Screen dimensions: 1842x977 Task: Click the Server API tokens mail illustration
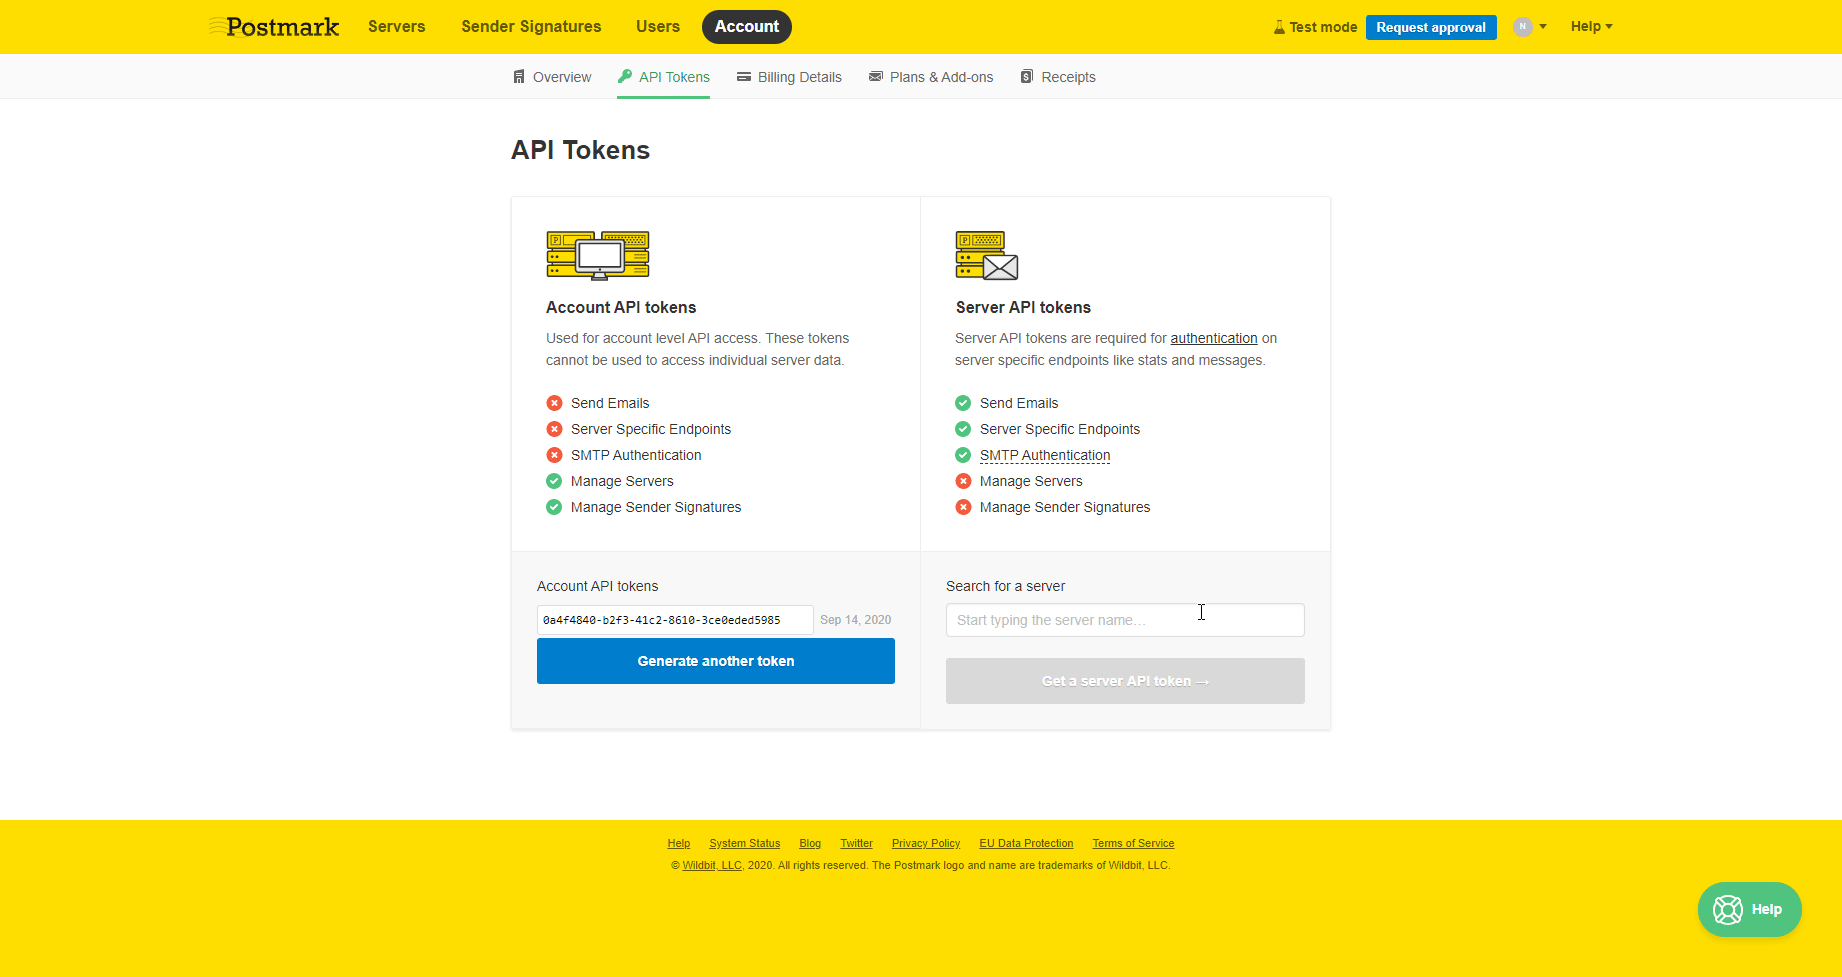coord(986,255)
